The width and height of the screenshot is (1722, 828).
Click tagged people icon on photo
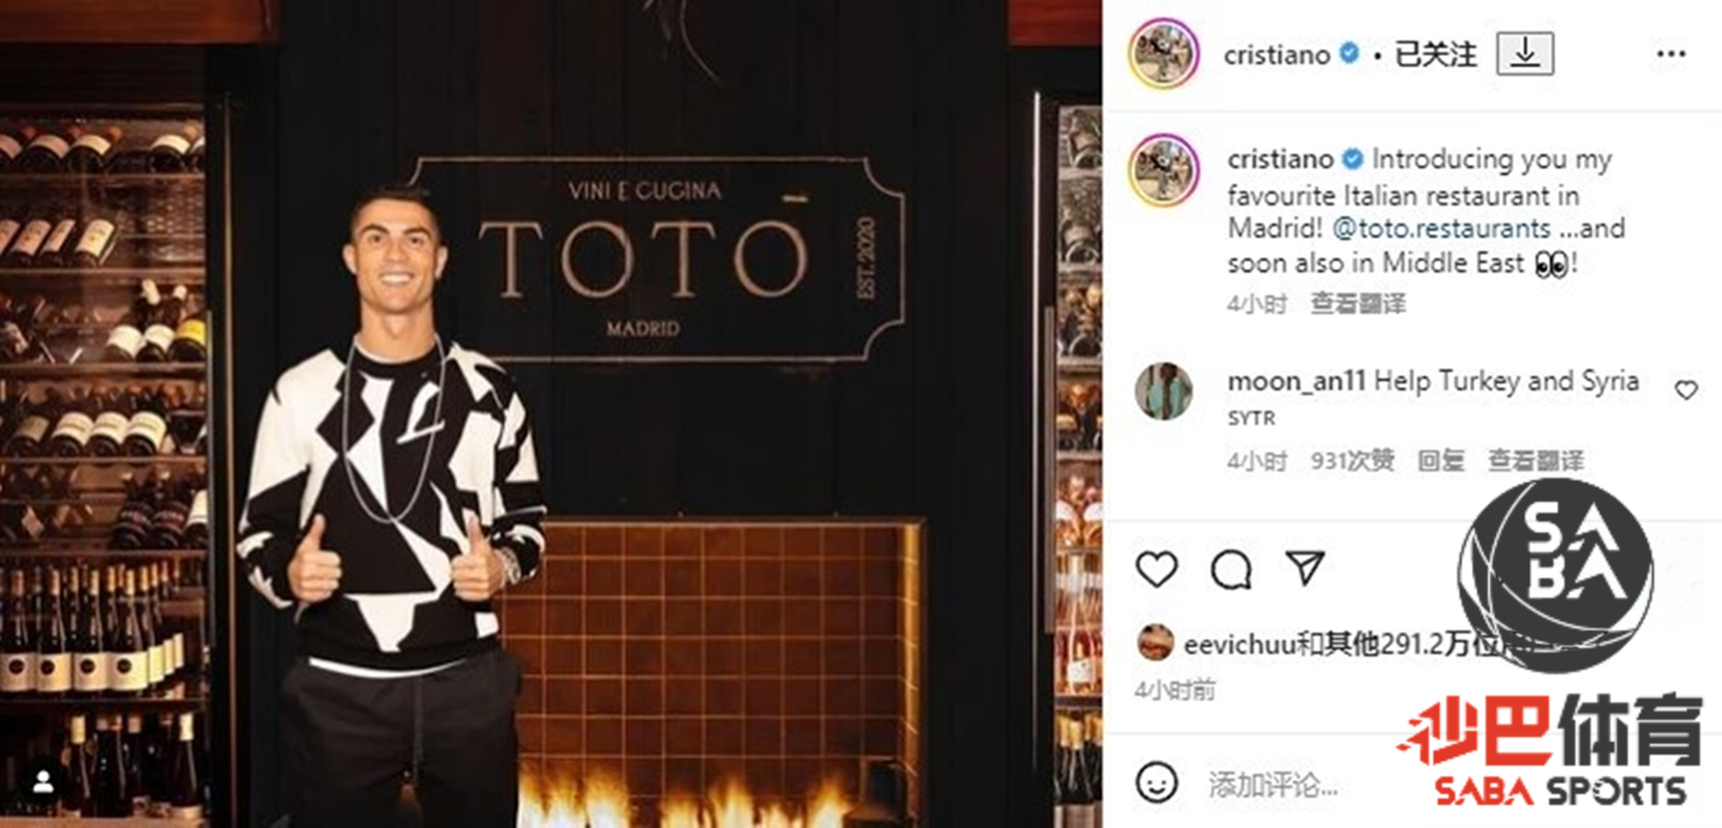[x=43, y=782]
